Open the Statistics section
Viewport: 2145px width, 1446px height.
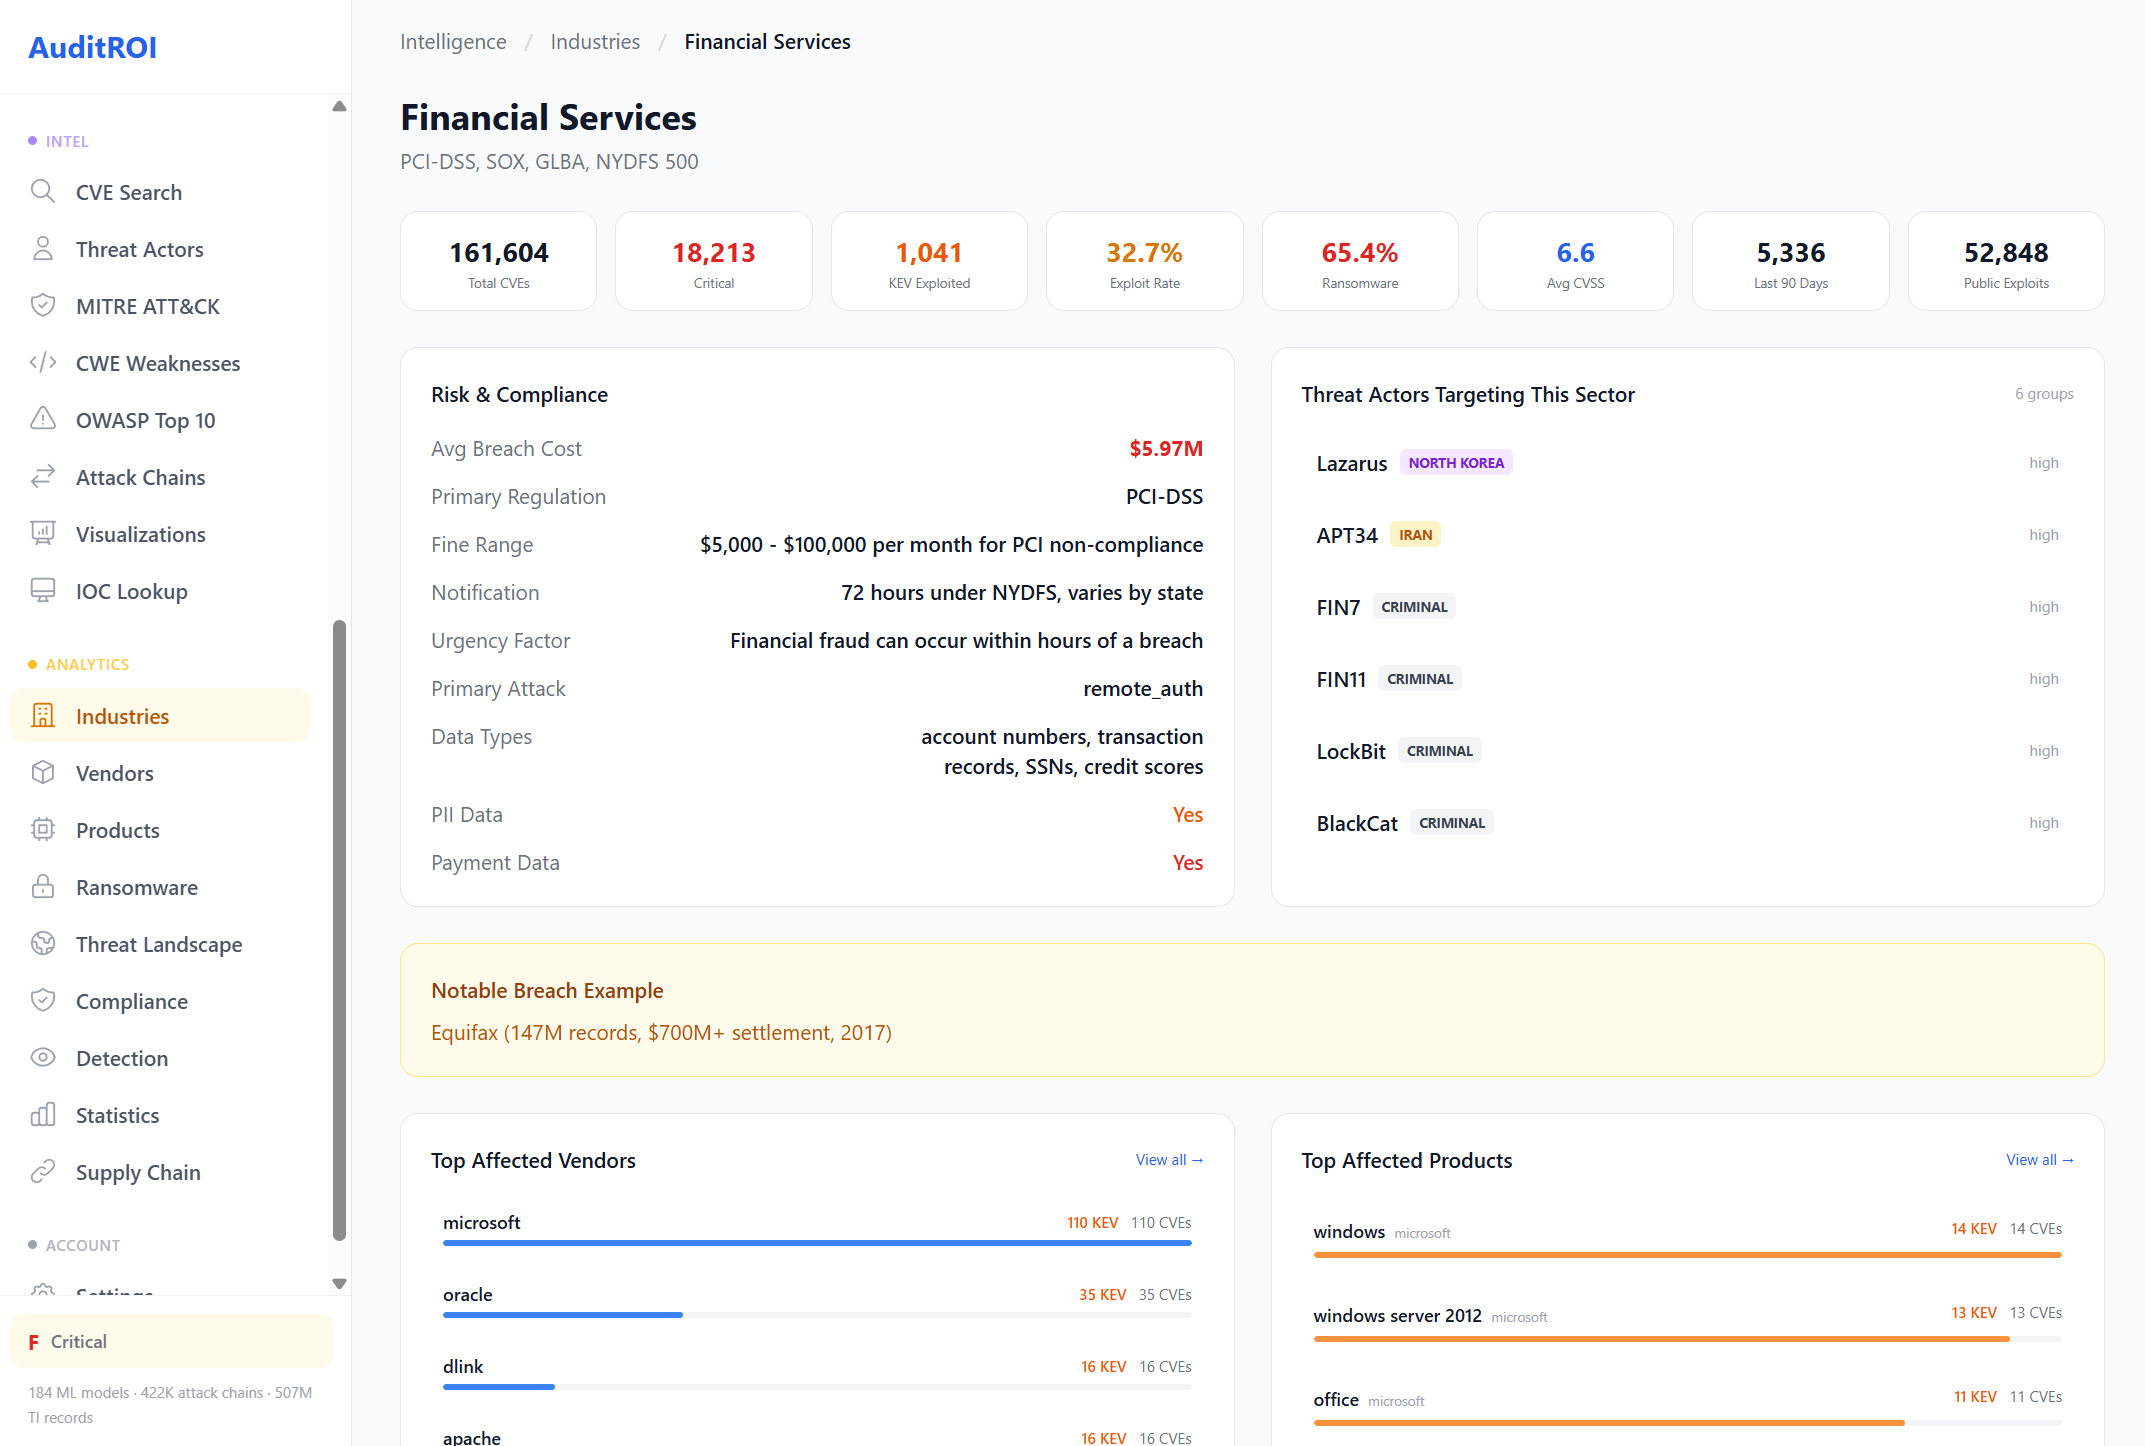[x=117, y=1115]
